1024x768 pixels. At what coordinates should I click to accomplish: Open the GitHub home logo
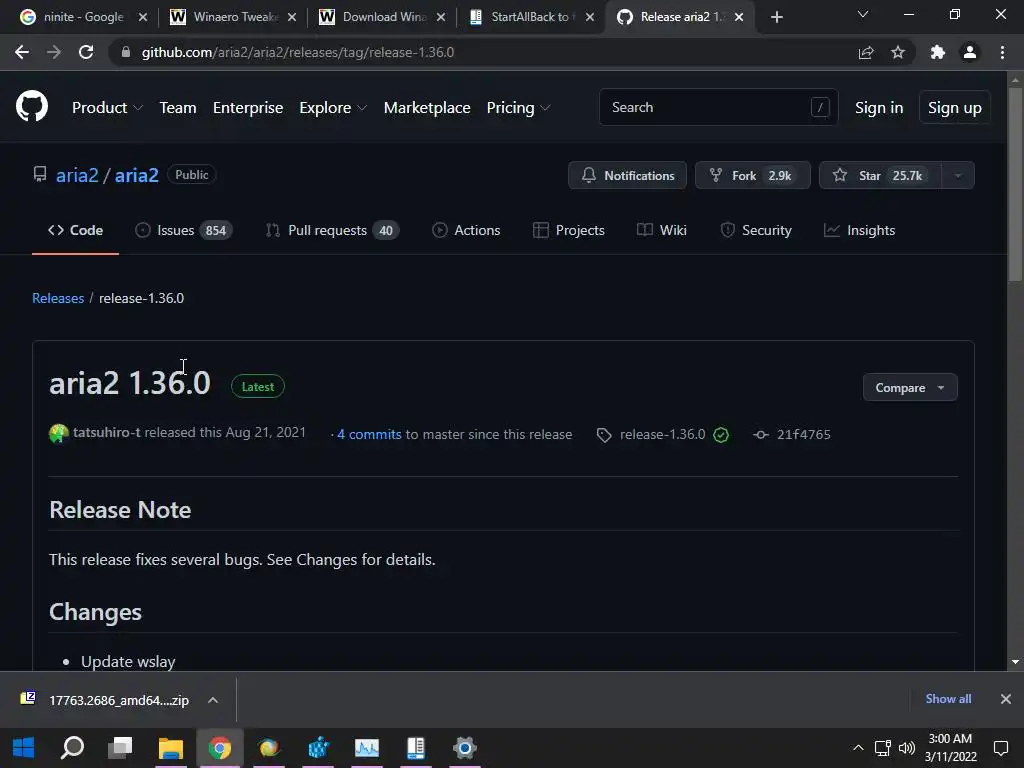[32, 106]
